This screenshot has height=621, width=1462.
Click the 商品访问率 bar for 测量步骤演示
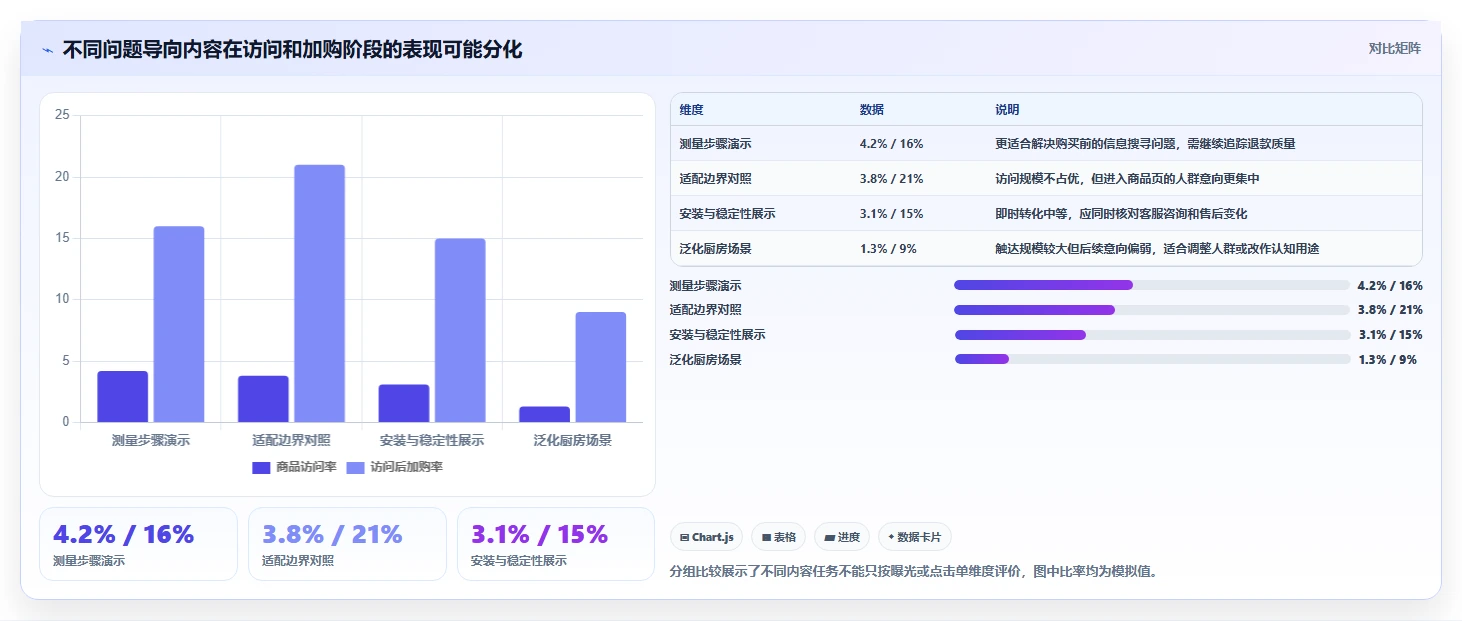(123, 396)
